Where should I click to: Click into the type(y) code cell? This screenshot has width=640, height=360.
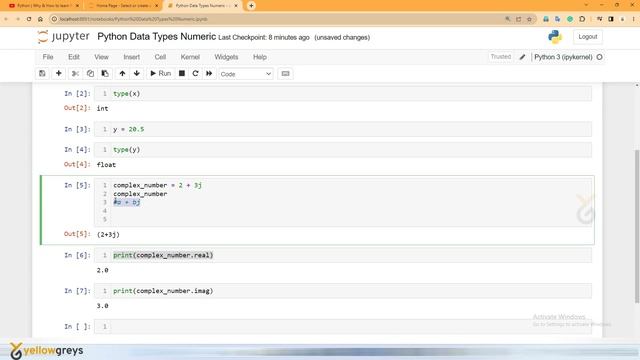342,150
